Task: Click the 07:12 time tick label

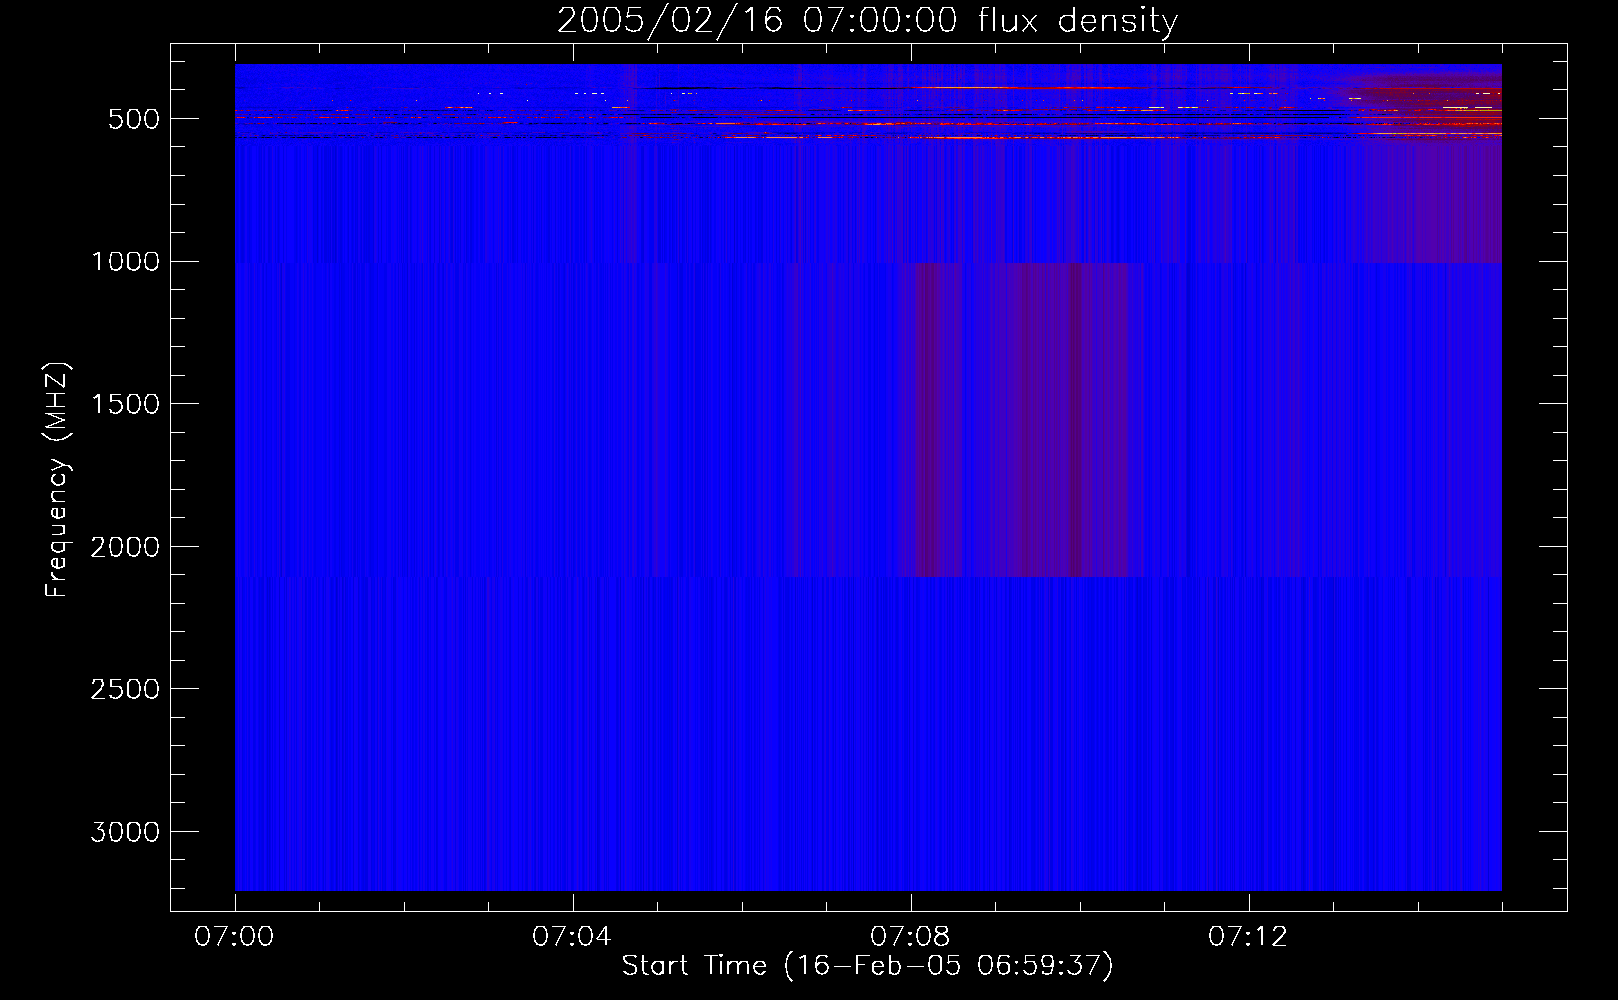Action: pyautogui.click(x=1248, y=937)
